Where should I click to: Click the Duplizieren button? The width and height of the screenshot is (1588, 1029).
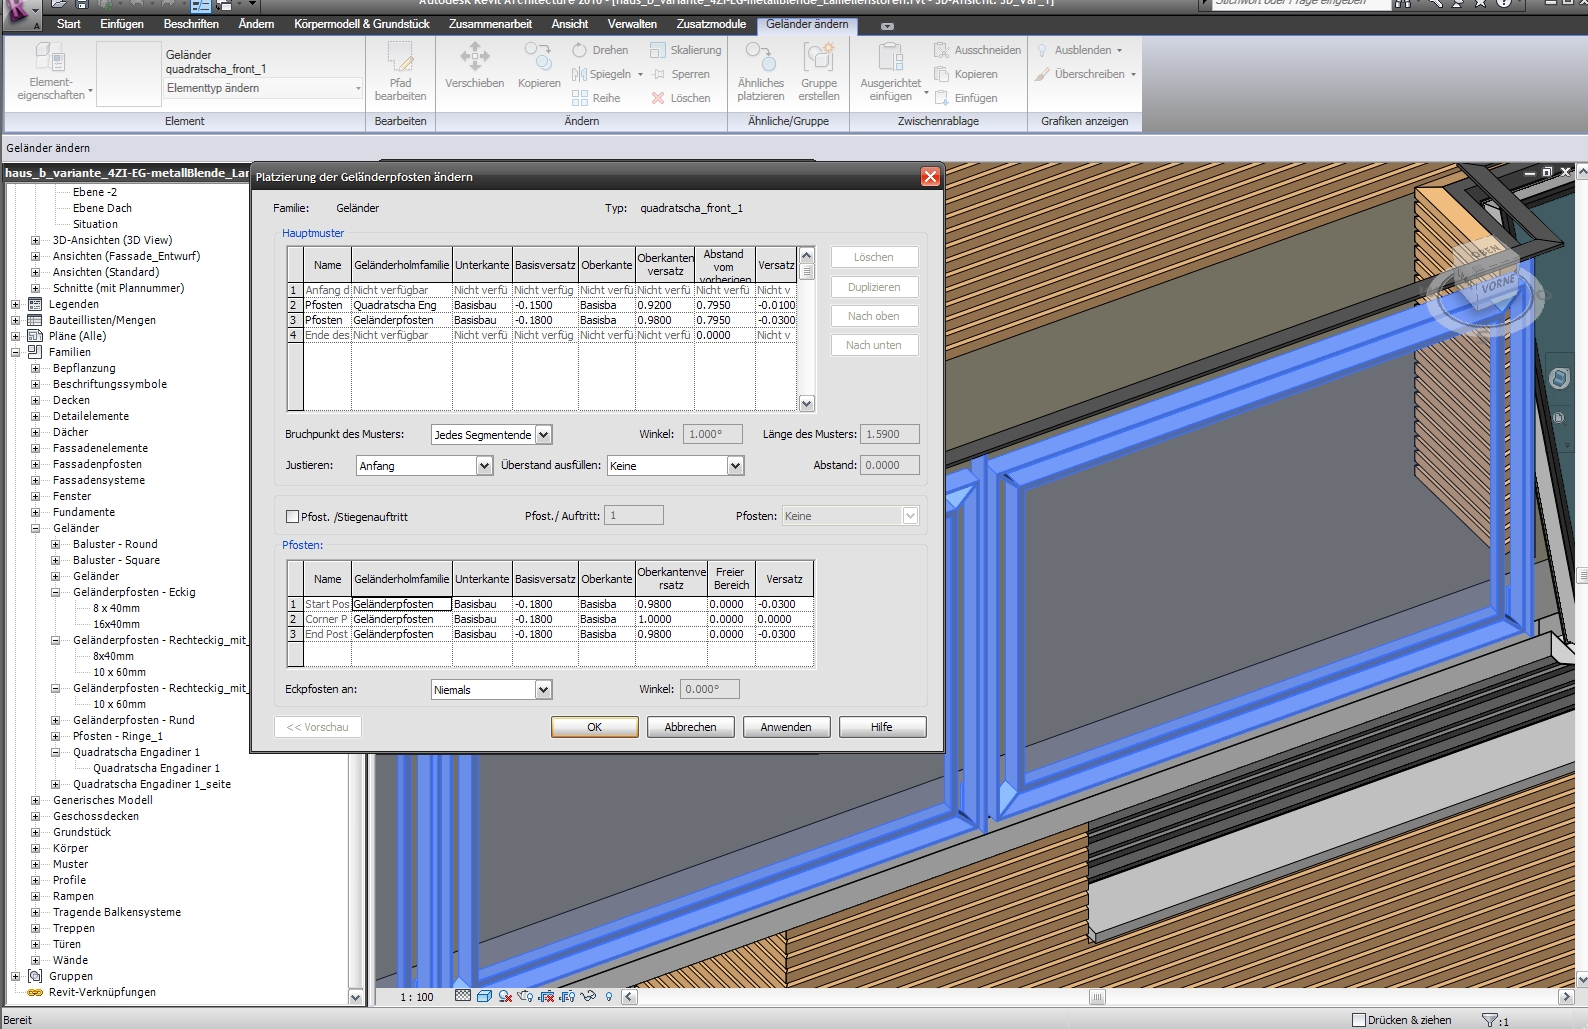[874, 287]
